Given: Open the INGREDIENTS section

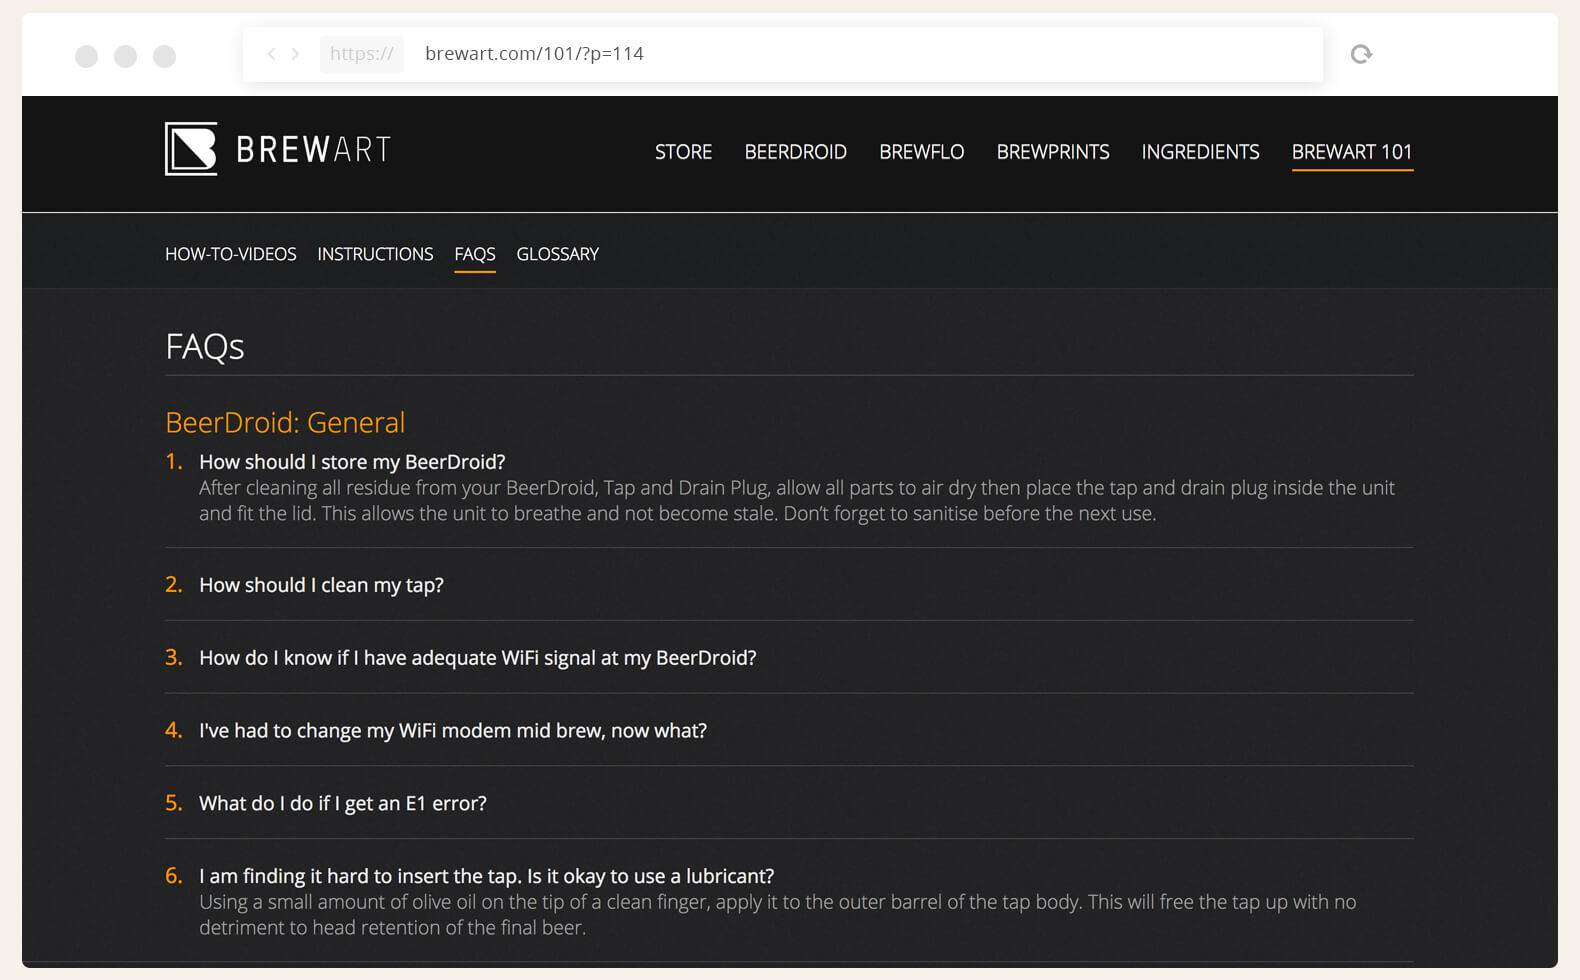Looking at the screenshot, I should coord(1200,152).
